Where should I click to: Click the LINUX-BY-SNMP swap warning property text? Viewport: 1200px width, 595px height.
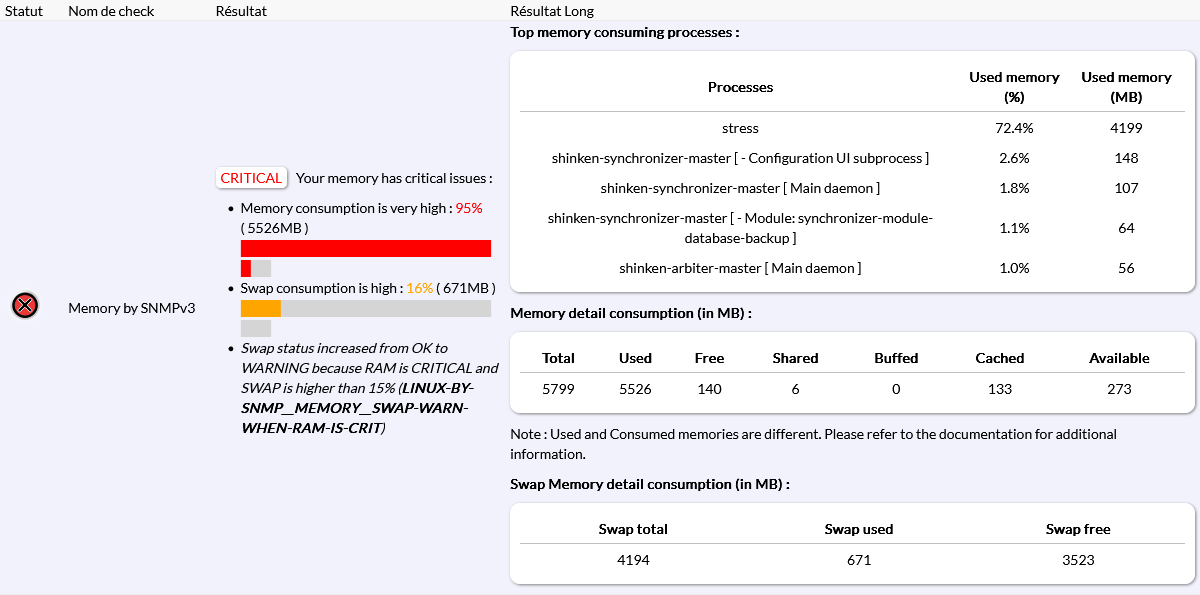pyautogui.click(x=355, y=408)
